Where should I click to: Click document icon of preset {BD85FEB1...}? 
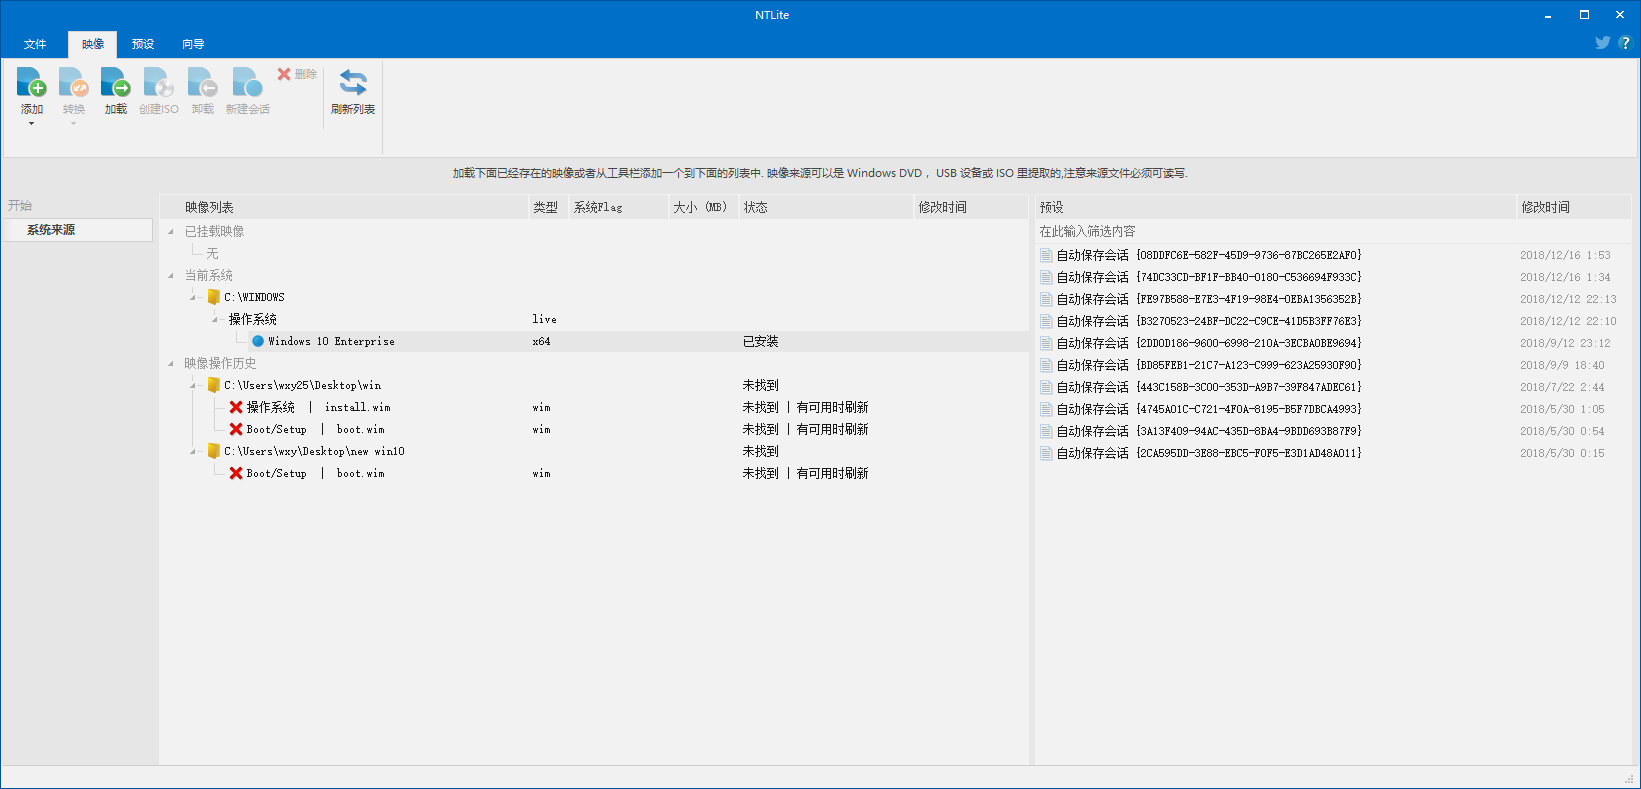tap(1046, 365)
